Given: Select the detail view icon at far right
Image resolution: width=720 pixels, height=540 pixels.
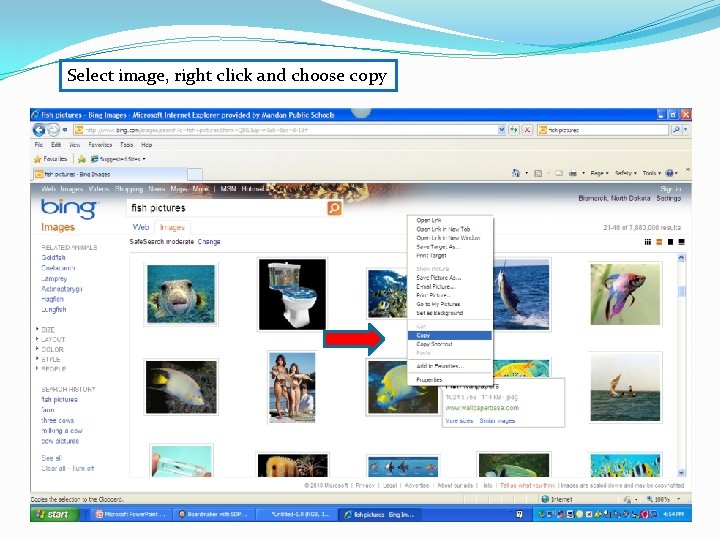Looking at the screenshot, I should [x=681, y=242].
